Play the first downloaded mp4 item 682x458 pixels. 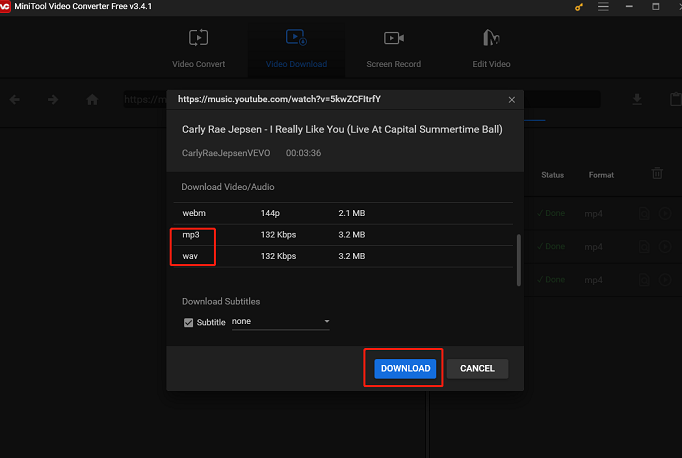click(x=665, y=214)
